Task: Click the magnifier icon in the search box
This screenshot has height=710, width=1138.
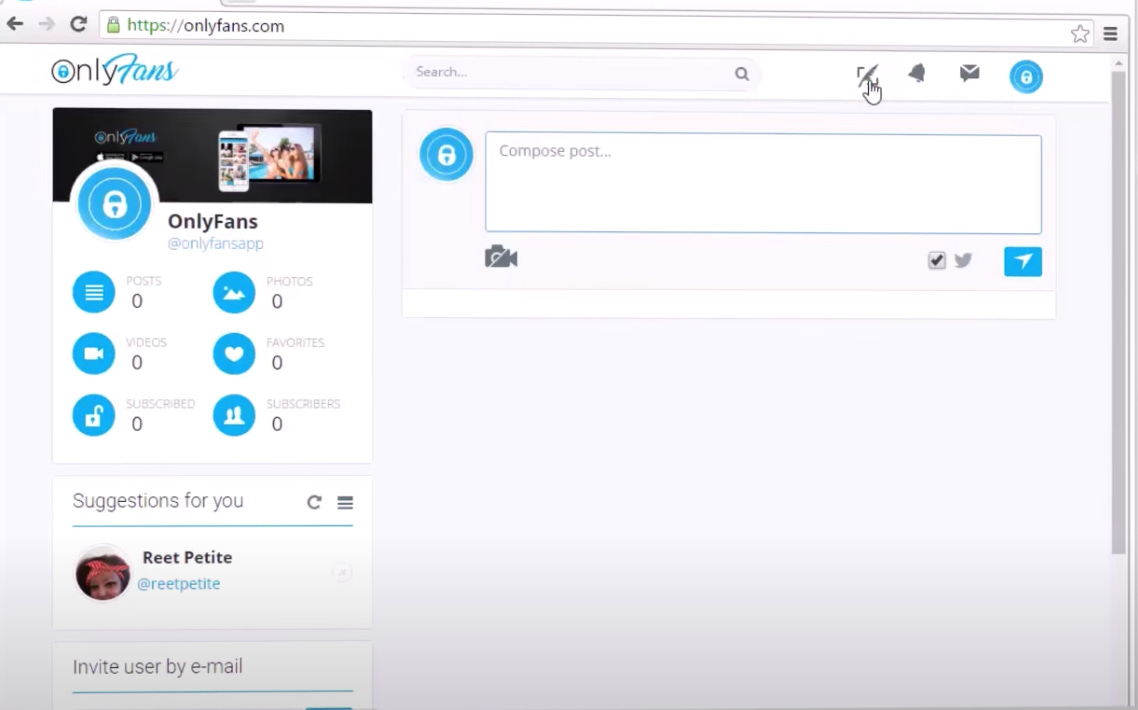Action: click(x=741, y=73)
